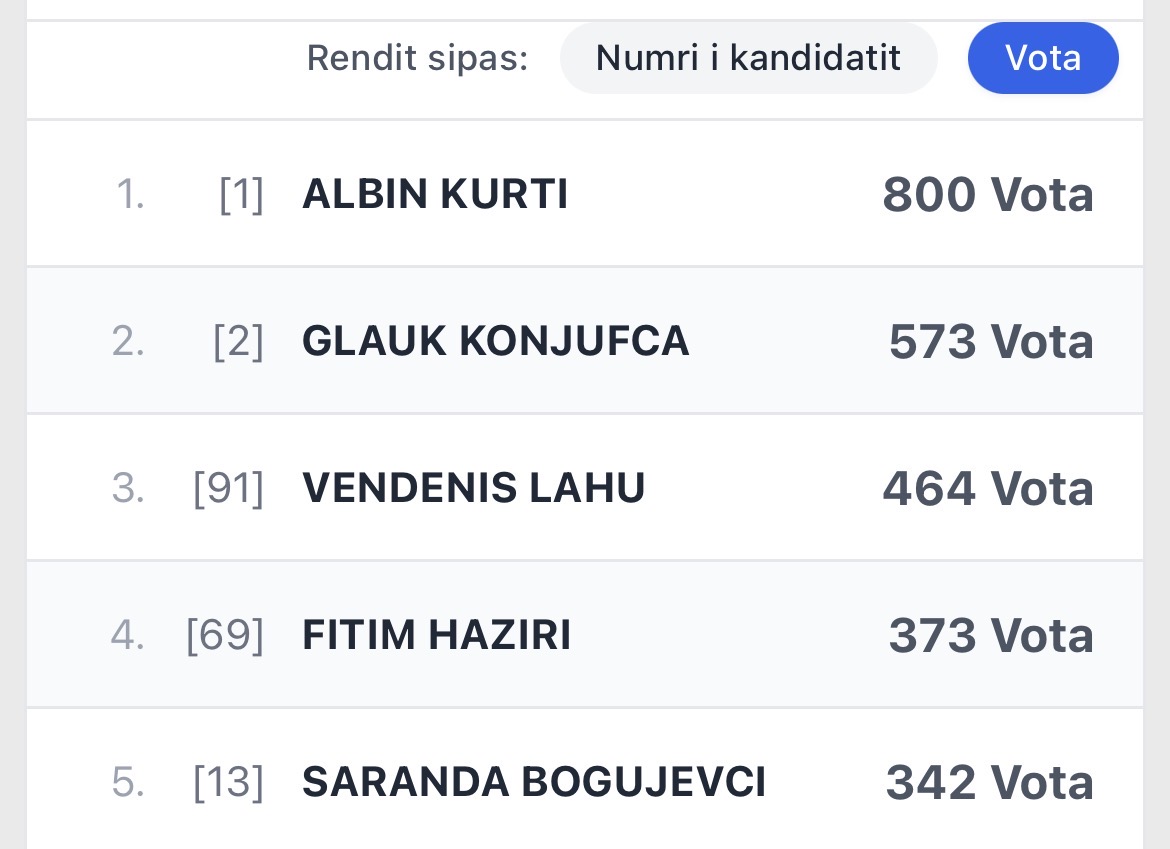Select rank 1. in the list
1170x849 pixels.
(x=130, y=194)
